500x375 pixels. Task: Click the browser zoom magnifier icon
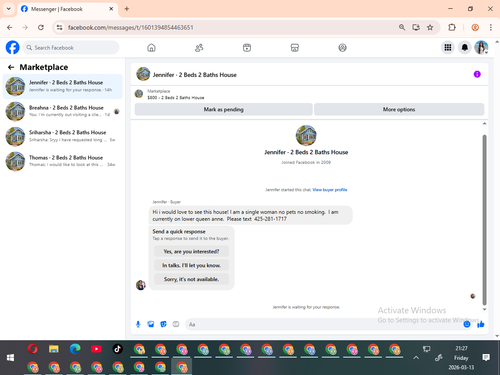coord(402,27)
